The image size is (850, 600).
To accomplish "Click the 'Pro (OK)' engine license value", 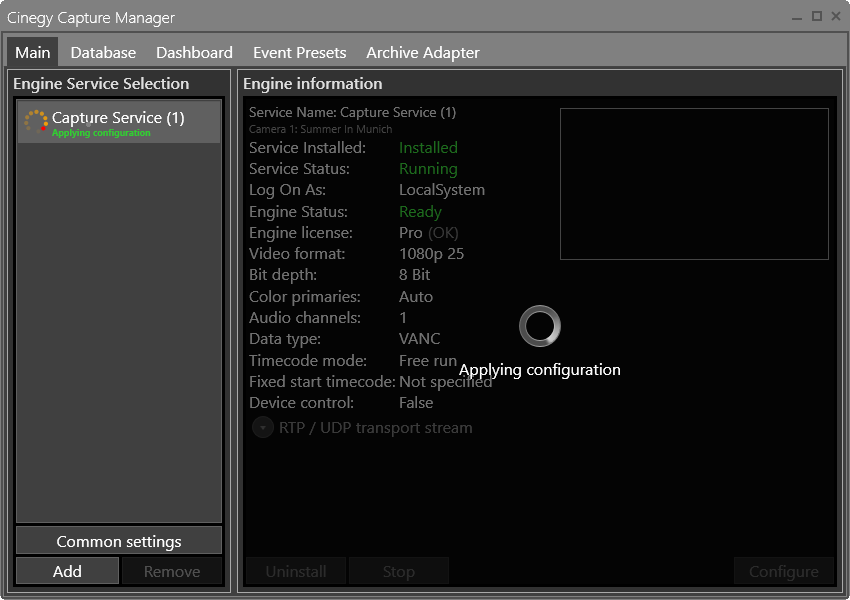I will click(x=429, y=233).
